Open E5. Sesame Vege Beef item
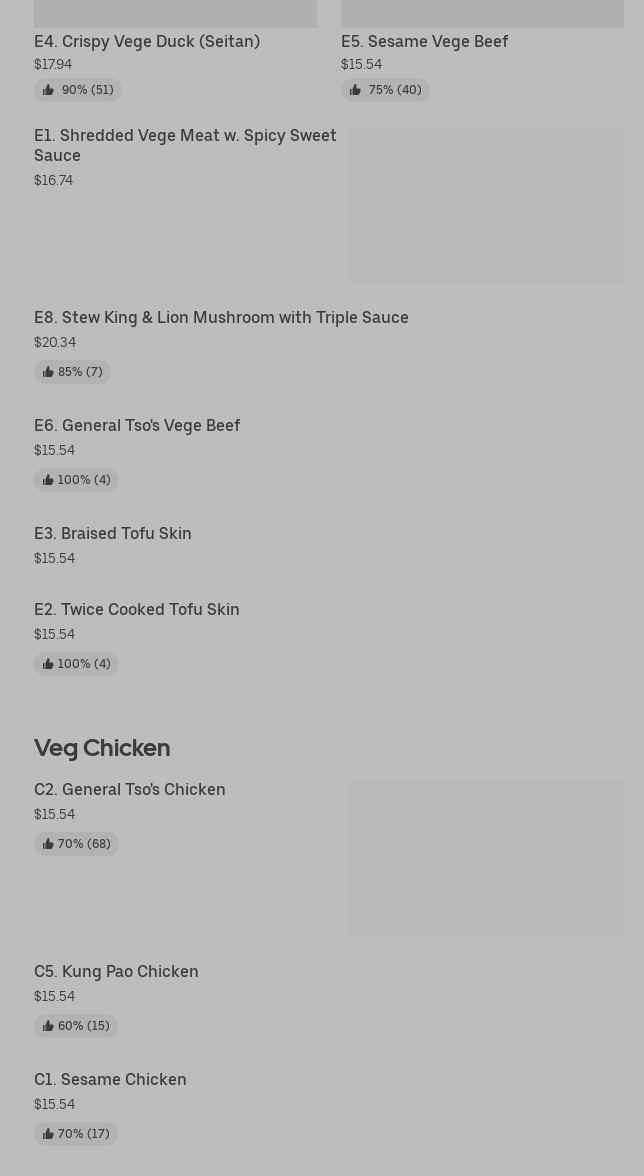The height and width of the screenshot is (1176, 644). click(424, 41)
